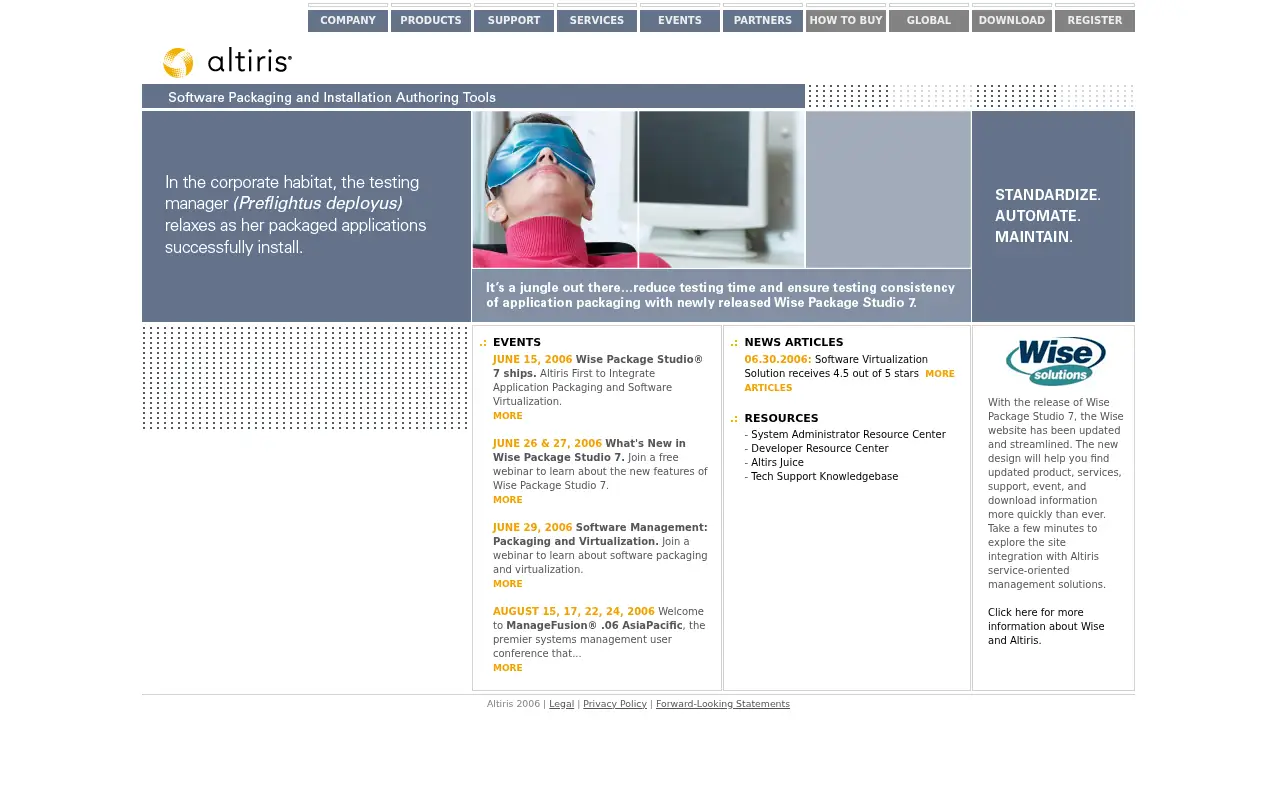Click the woman with eye mask photo
Screen dimensions: 1280x800
click(555, 189)
